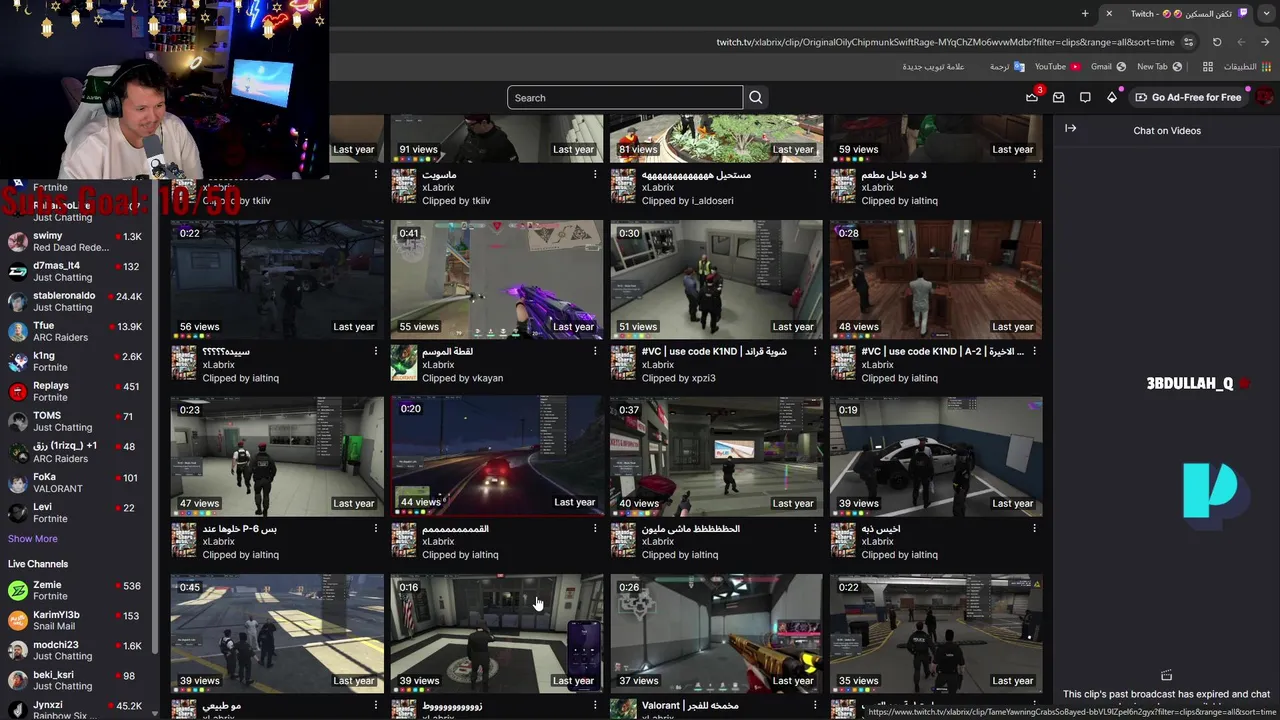Click the browser reload icon
Screen dimensions: 1280x720
pos(1217,42)
